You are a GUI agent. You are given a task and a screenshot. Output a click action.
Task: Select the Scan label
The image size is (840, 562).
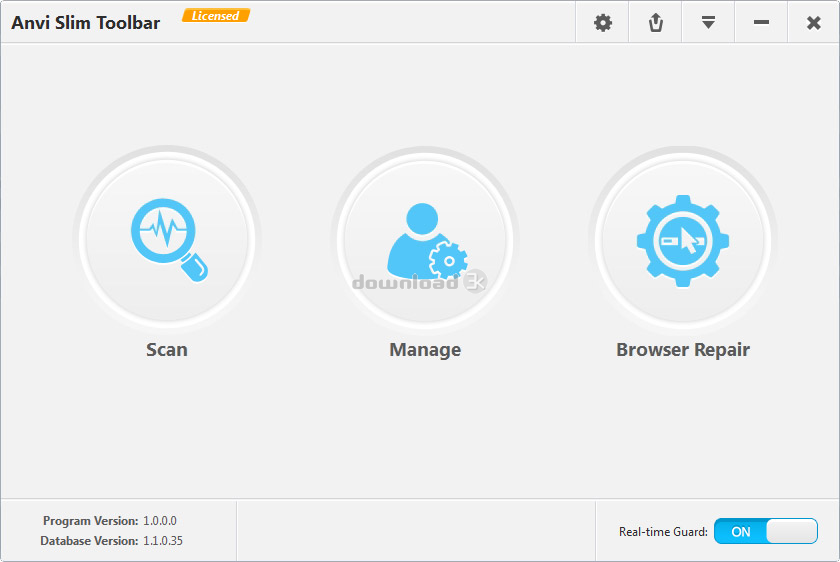click(x=167, y=349)
